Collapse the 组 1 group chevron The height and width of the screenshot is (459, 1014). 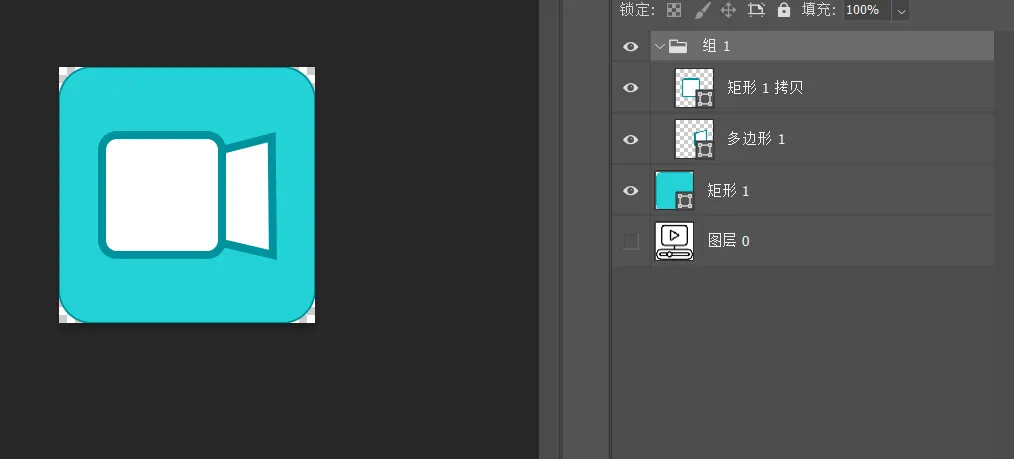click(x=659, y=46)
